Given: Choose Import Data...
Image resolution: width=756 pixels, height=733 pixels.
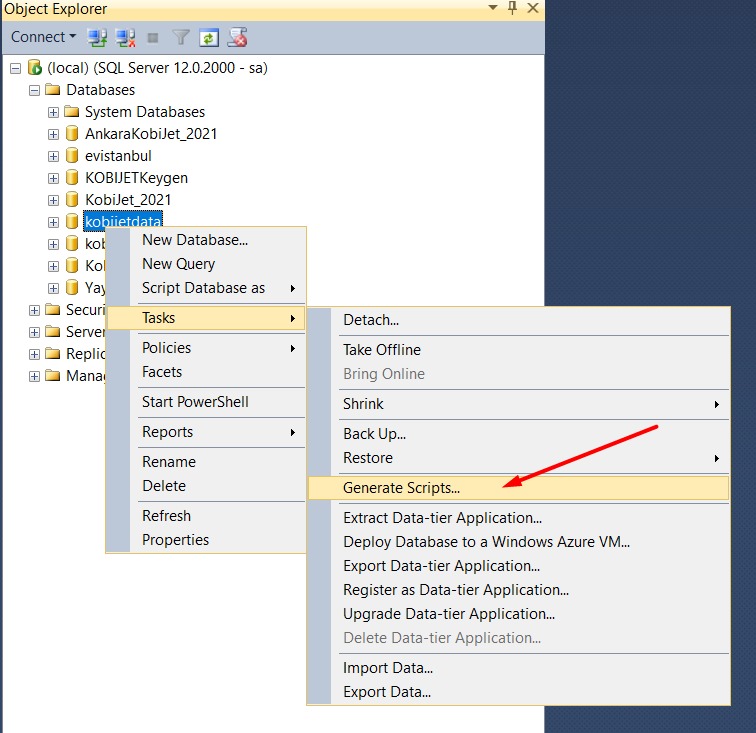Looking at the screenshot, I should [x=518, y=668].
